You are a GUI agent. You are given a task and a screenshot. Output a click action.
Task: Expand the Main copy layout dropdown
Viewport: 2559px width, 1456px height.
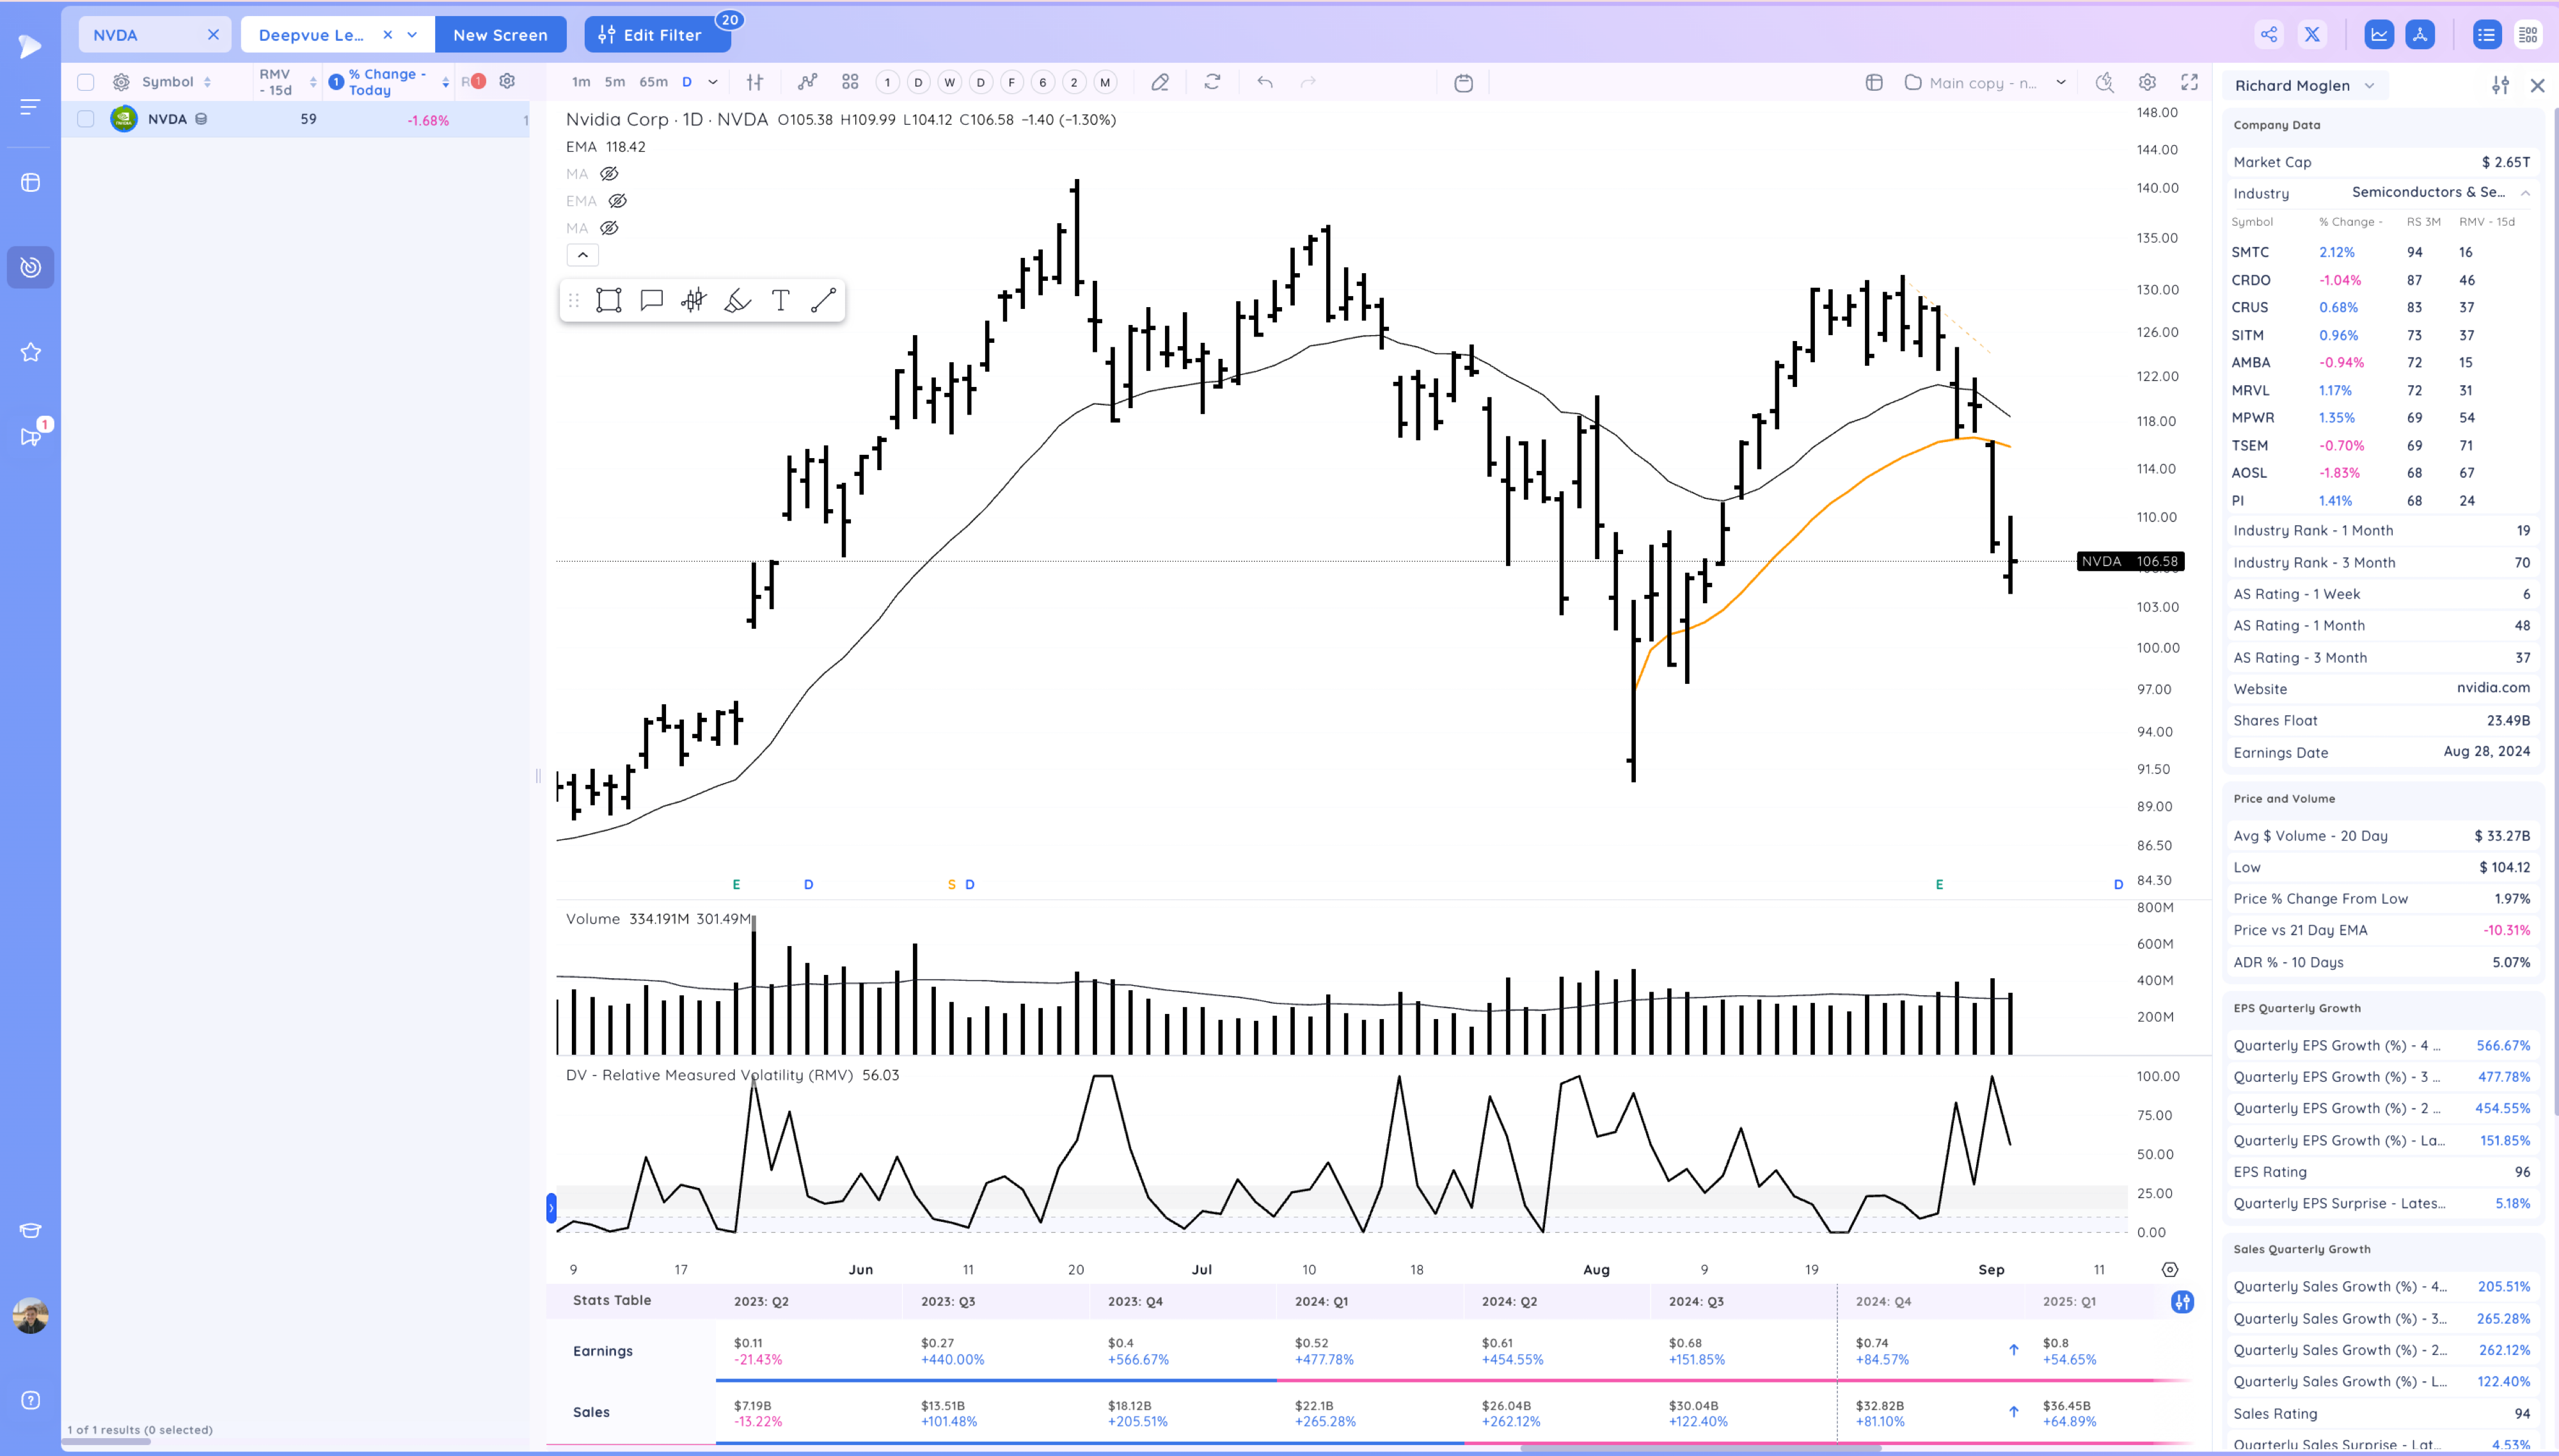tap(2059, 82)
